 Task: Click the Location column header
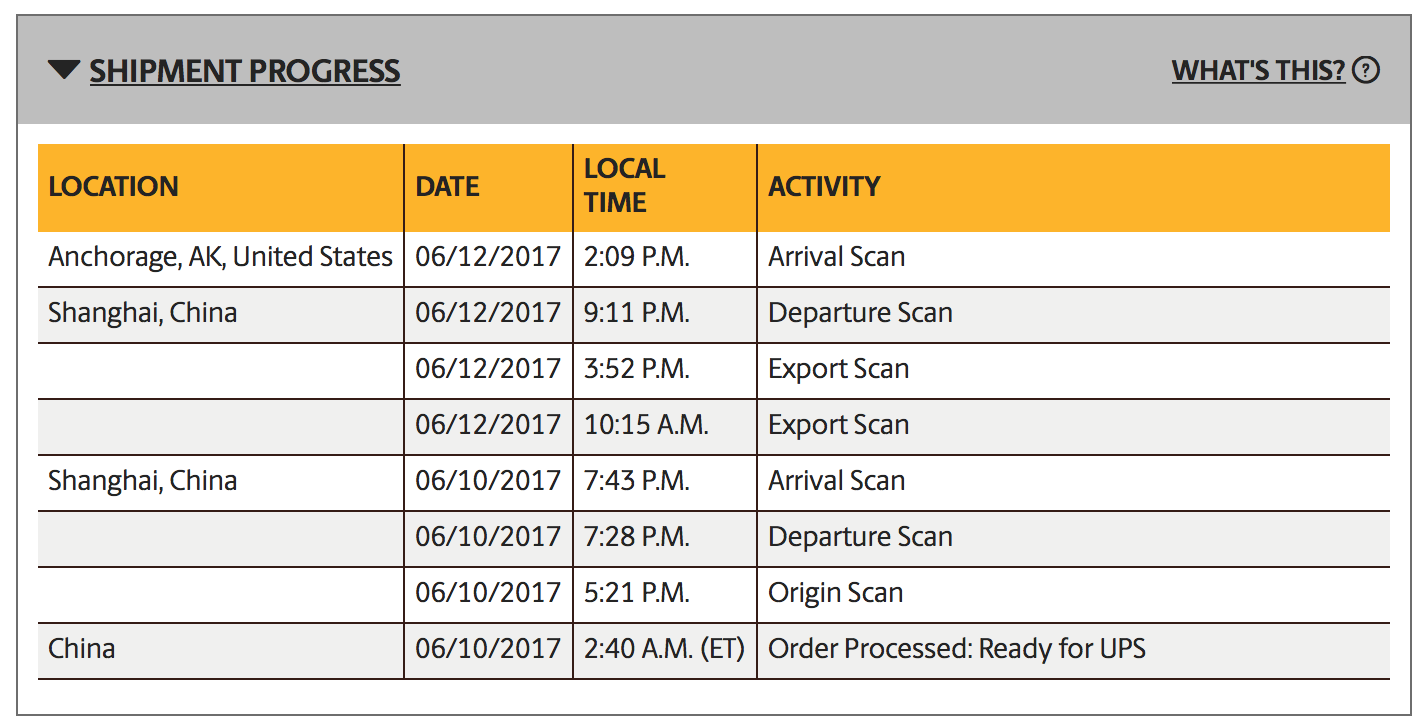pyautogui.click(x=221, y=188)
